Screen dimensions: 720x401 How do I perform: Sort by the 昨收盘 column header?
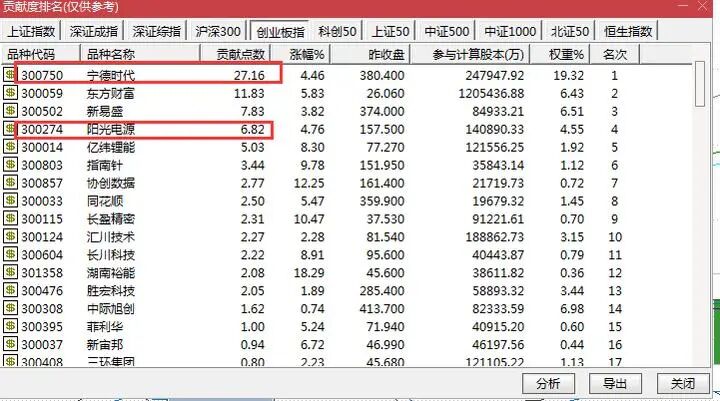(x=370, y=54)
